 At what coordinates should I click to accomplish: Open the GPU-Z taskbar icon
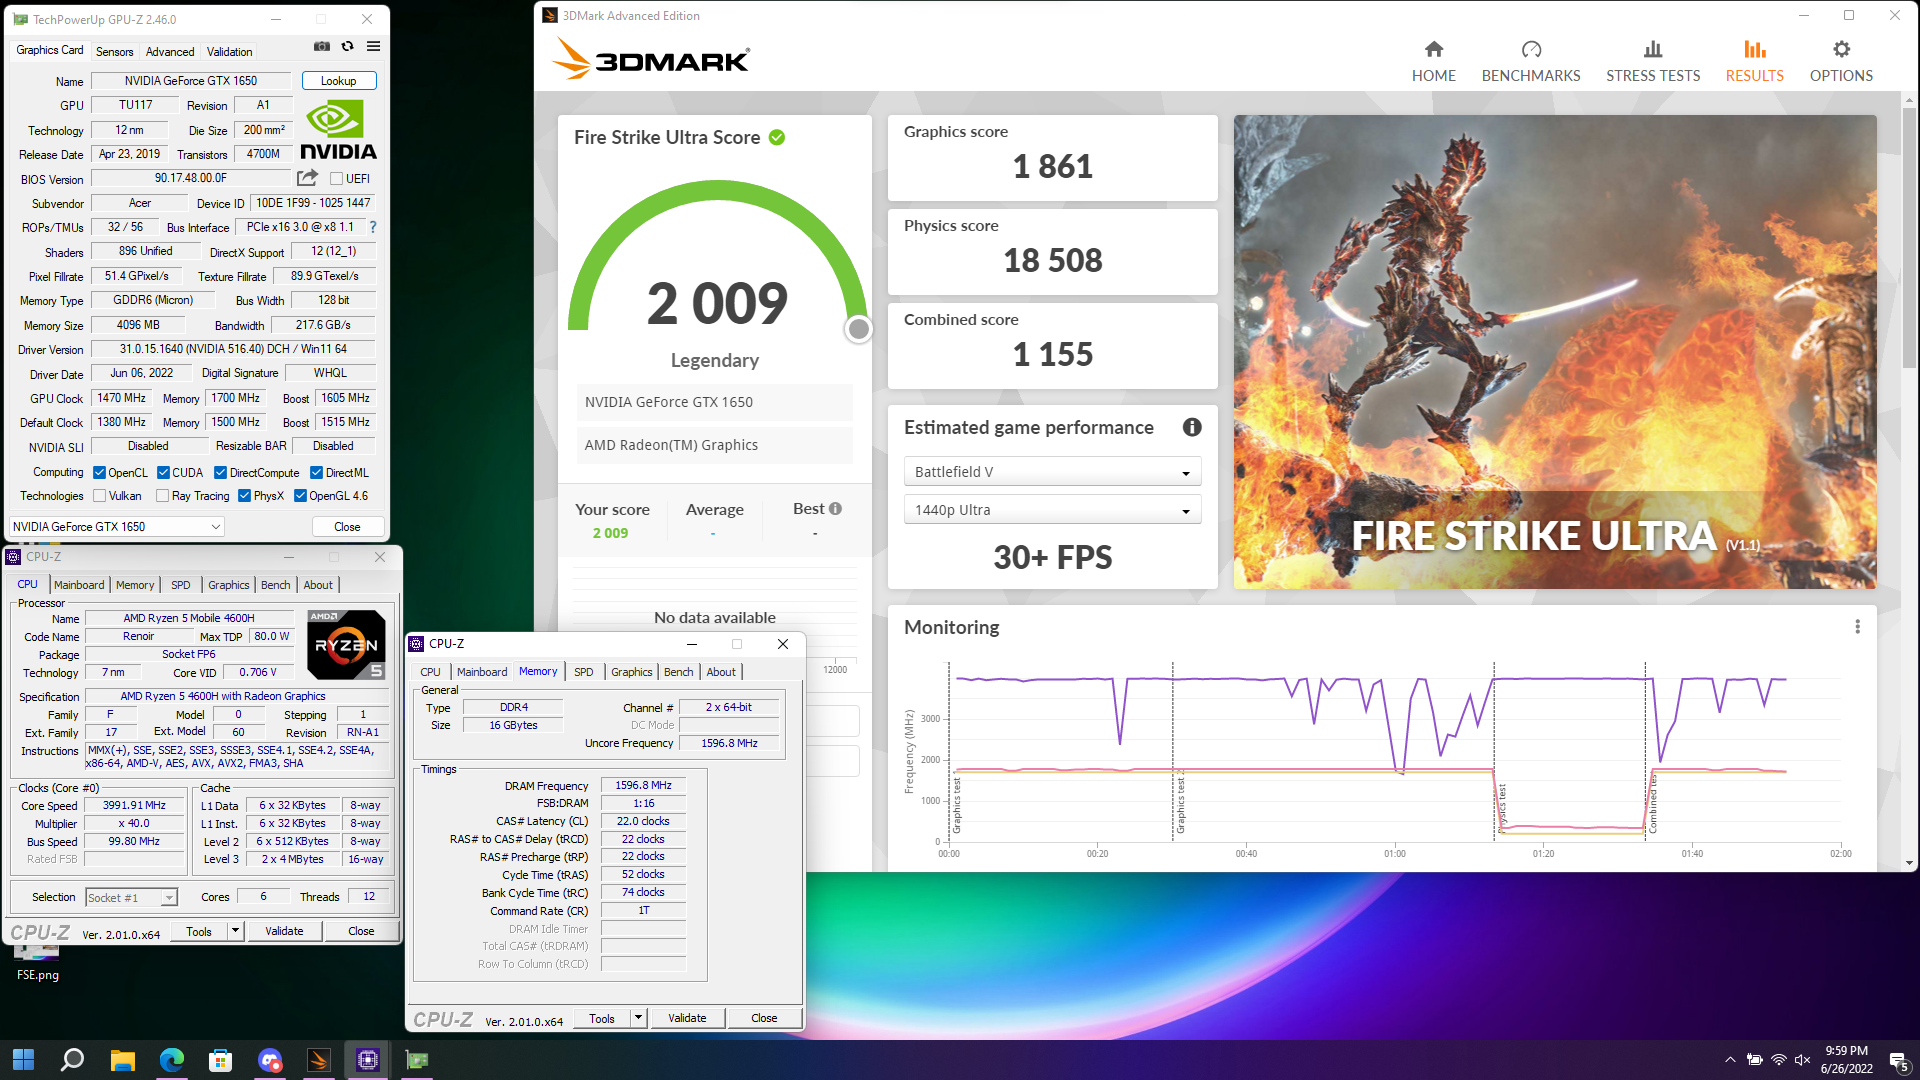tap(417, 1060)
